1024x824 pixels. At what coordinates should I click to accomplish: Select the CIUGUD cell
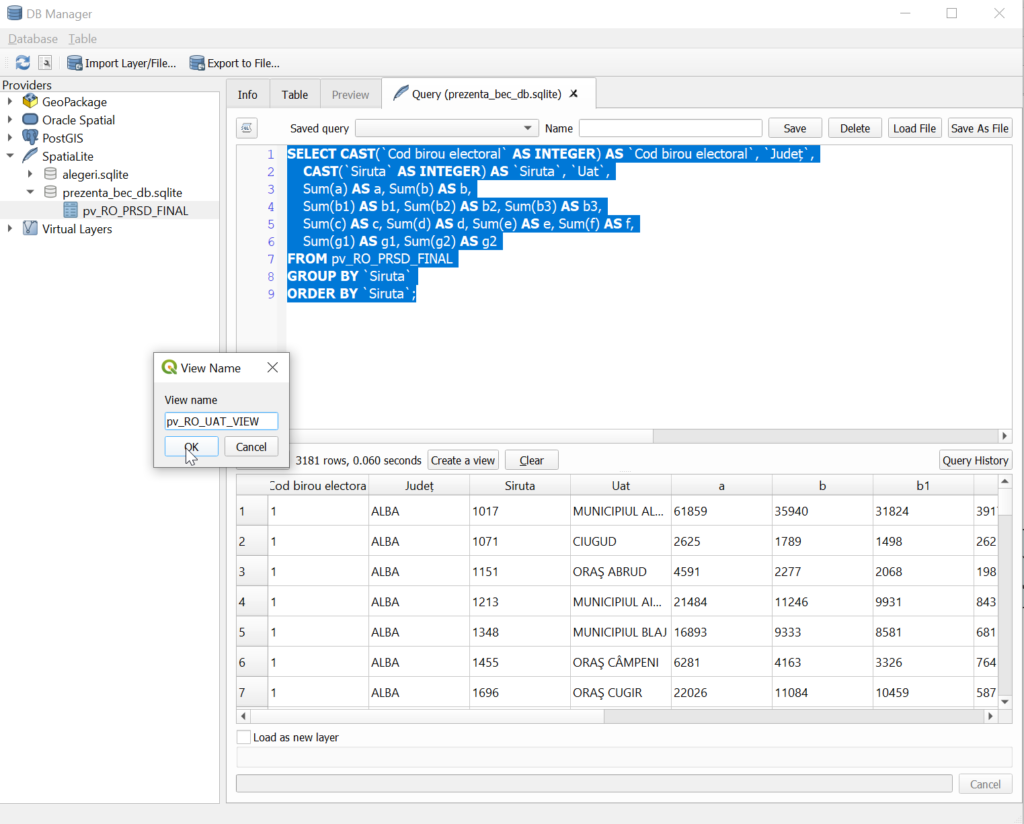(620, 541)
